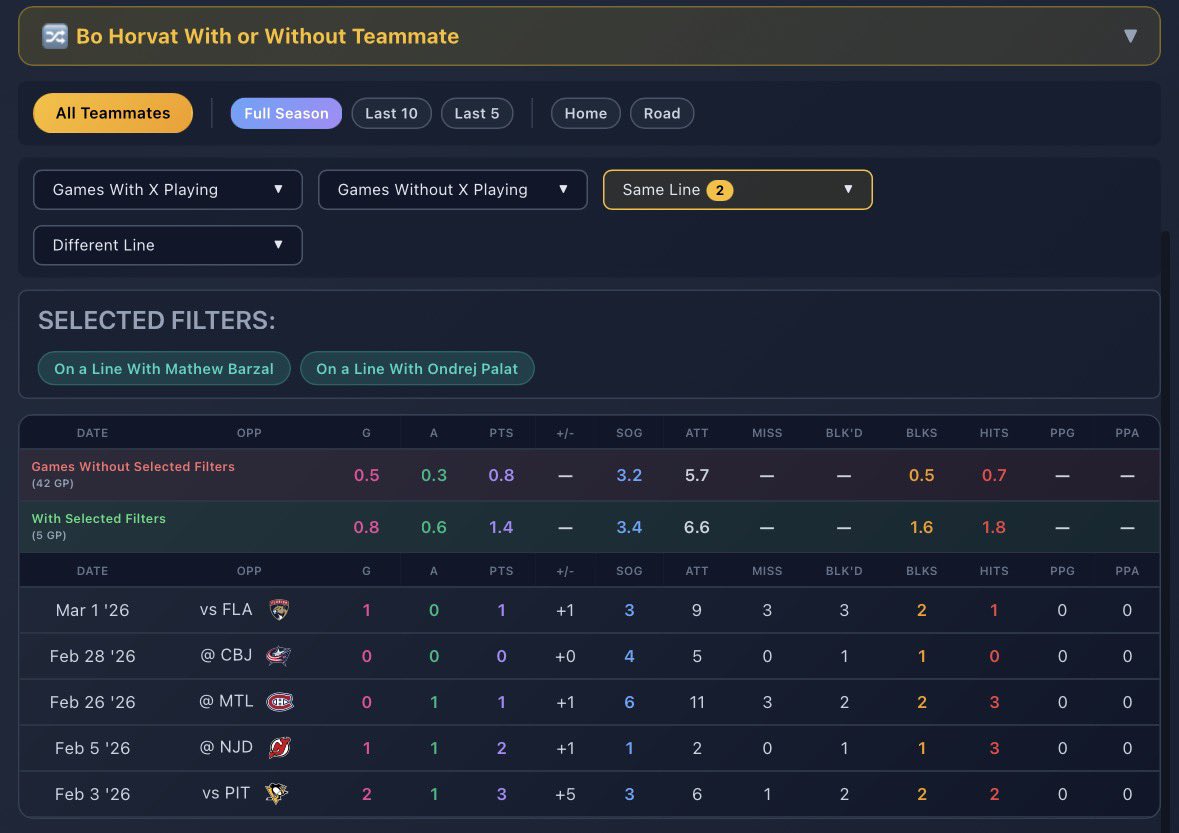Open Games Without X Playing dropdown
1179x833 pixels.
click(x=453, y=189)
